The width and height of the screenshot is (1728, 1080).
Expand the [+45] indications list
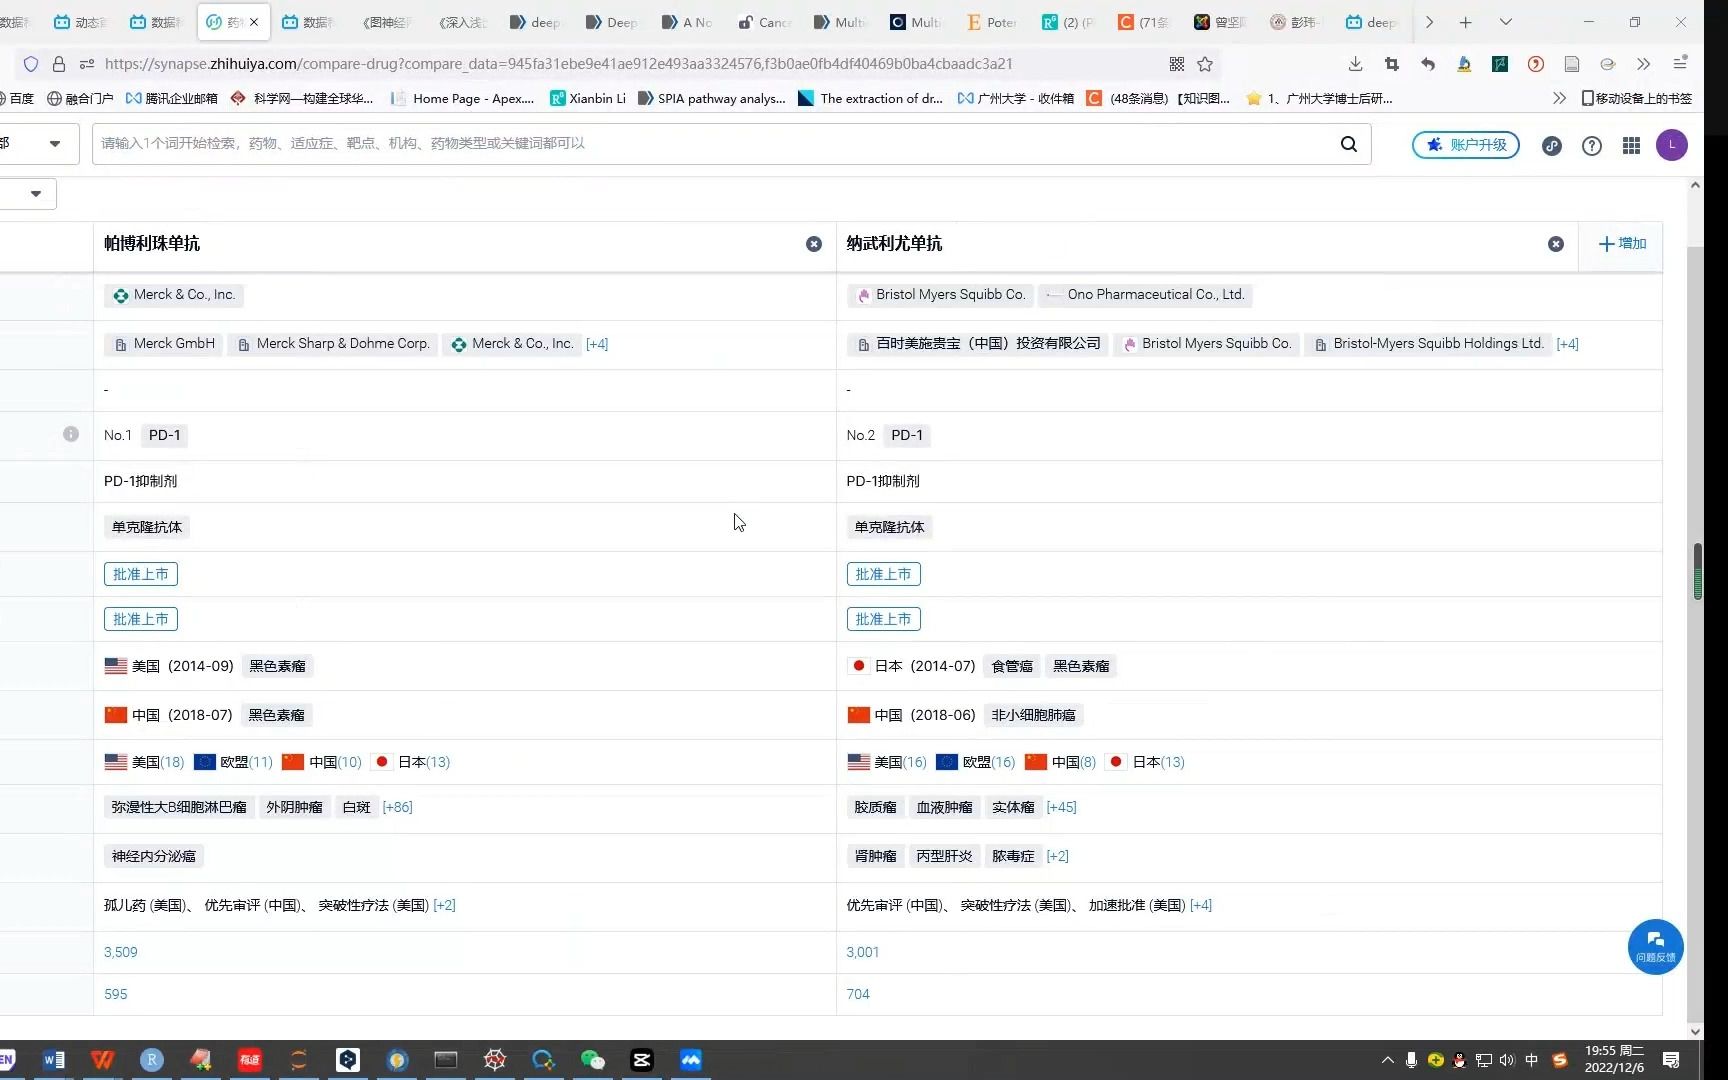pos(1061,807)
